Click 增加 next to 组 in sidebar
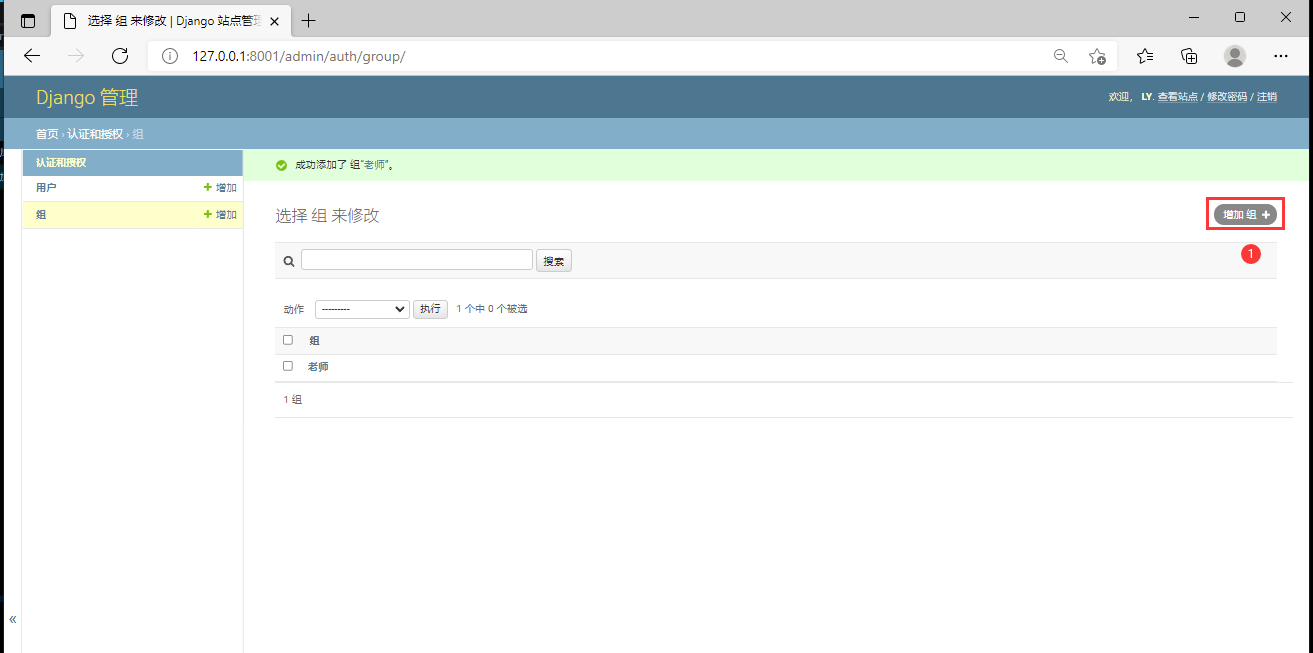 tap(220, 215)
